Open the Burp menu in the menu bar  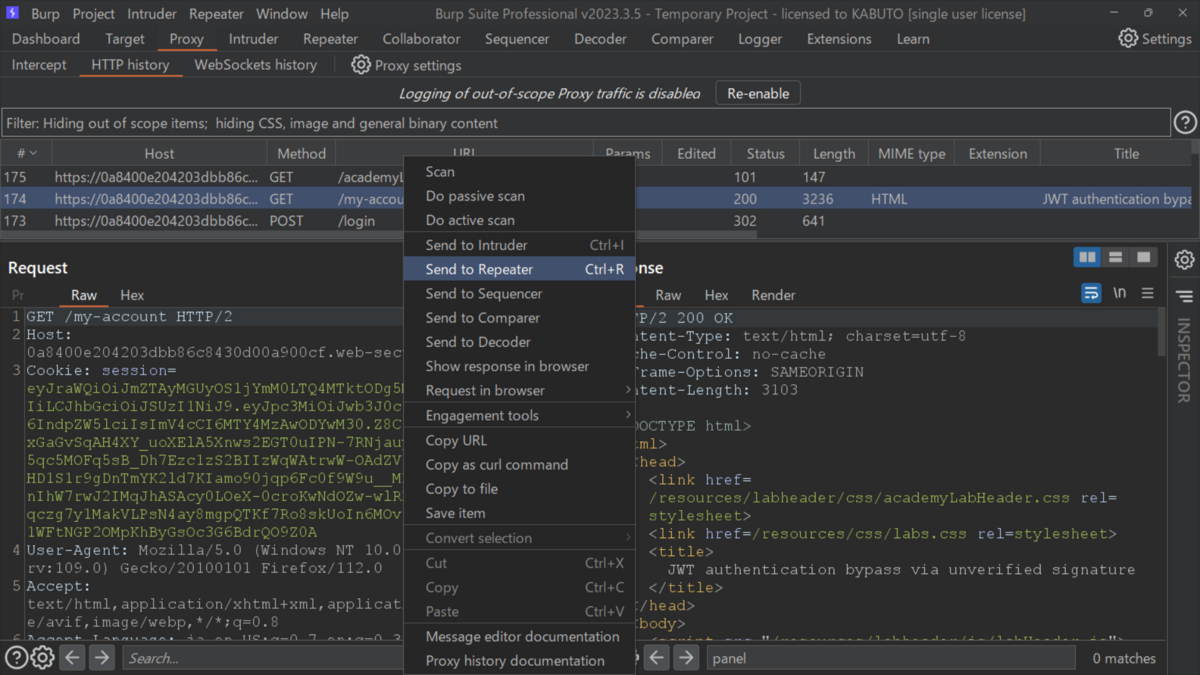coord(45,14)
